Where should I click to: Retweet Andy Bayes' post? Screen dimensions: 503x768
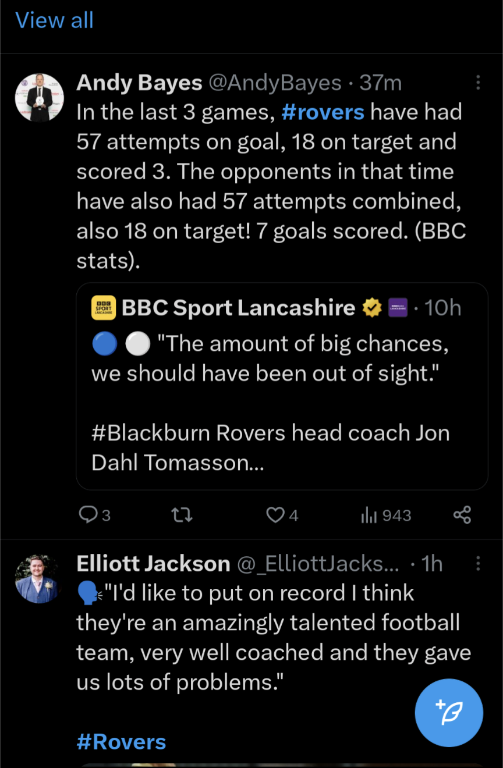[x=182, y=515]
